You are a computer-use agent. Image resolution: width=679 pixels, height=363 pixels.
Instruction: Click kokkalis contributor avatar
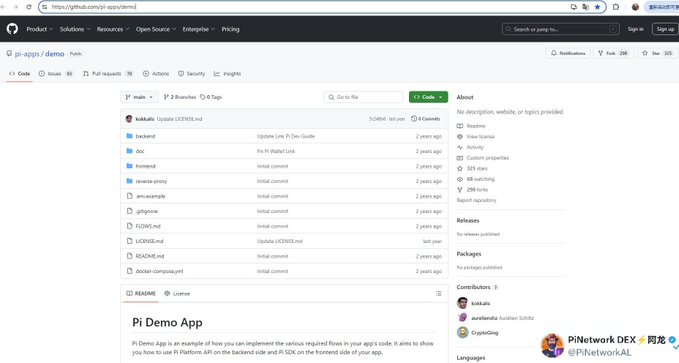462,303
